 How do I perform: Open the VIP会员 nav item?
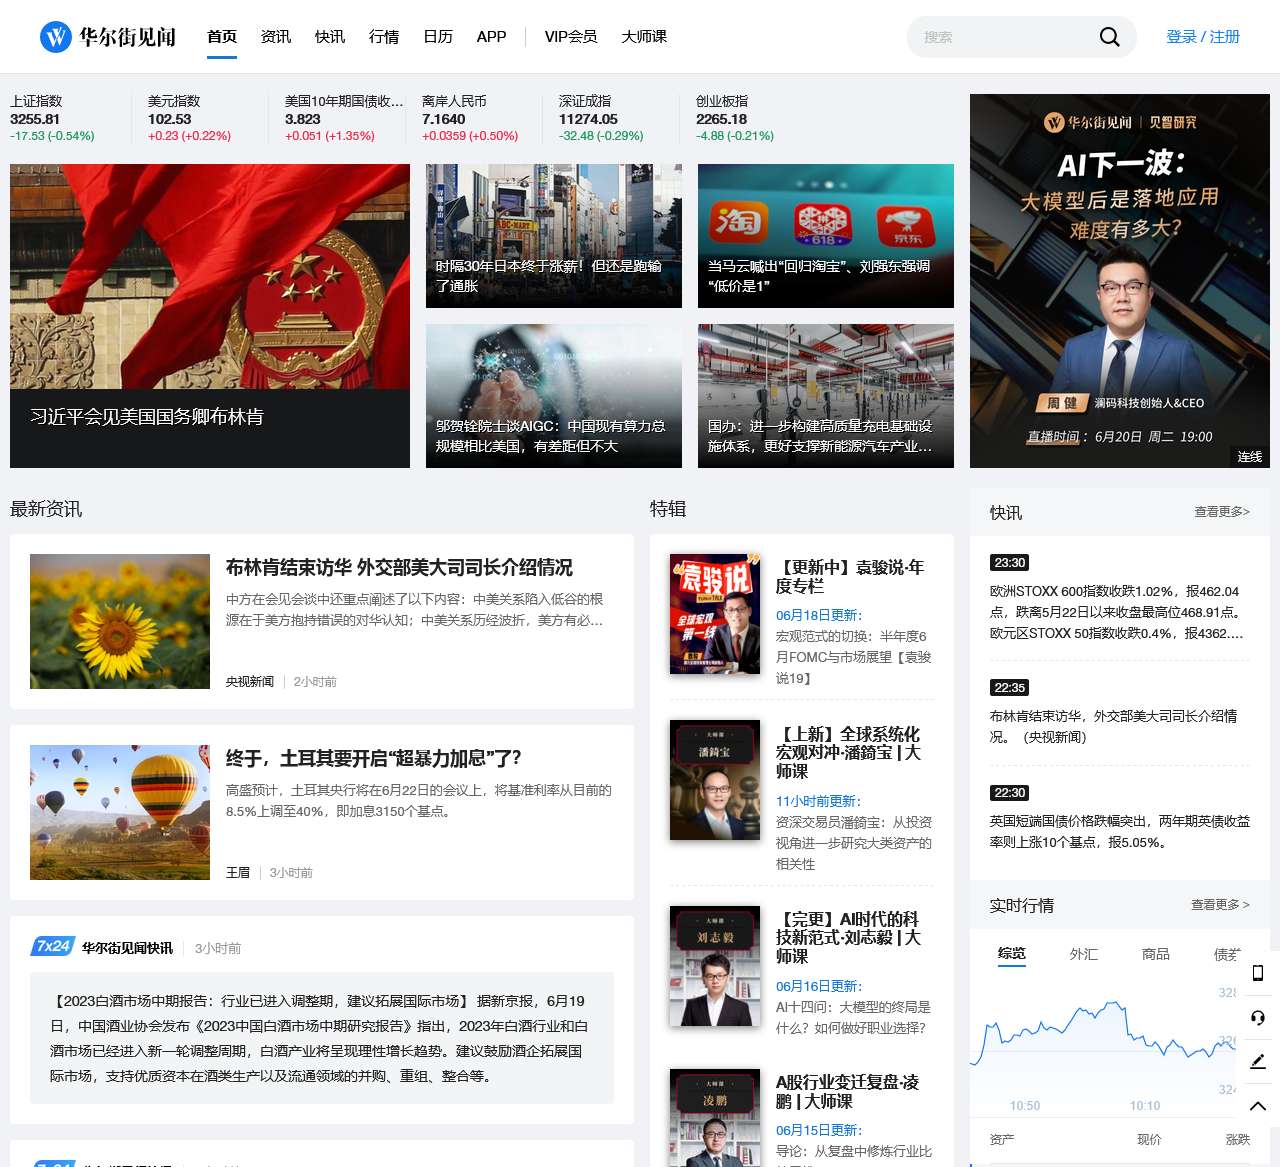coord(571,37)
